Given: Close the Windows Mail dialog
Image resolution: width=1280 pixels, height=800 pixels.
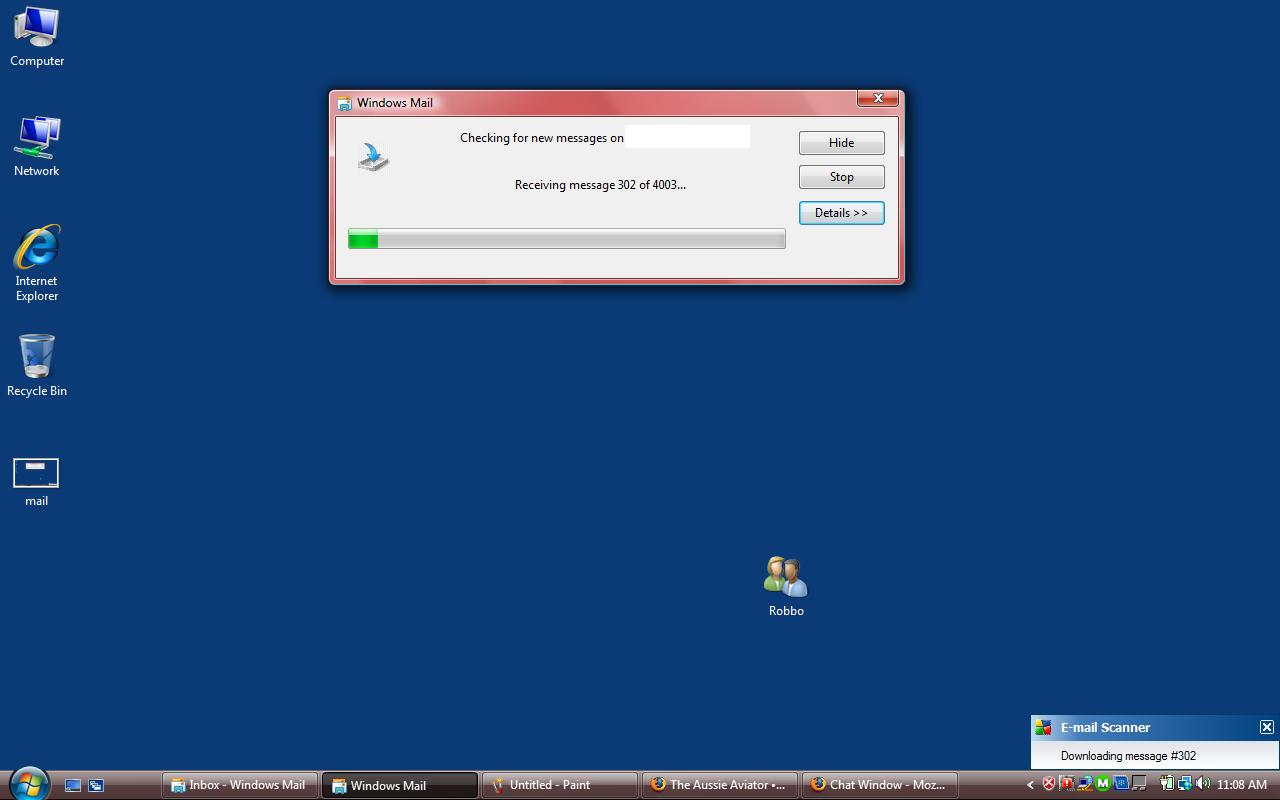Looking at the screenshot, I should tap(878, 98).
